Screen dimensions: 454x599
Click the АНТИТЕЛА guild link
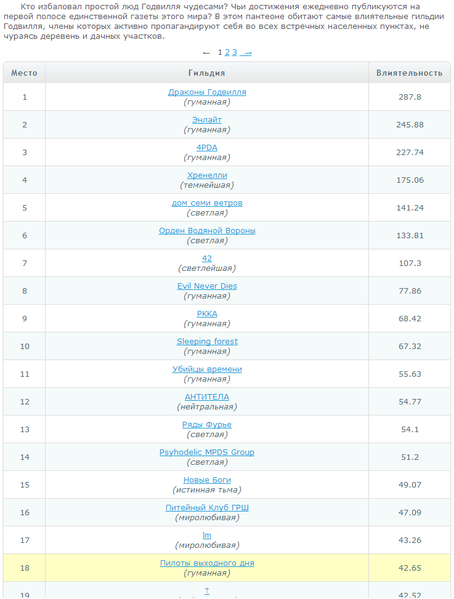207,397
